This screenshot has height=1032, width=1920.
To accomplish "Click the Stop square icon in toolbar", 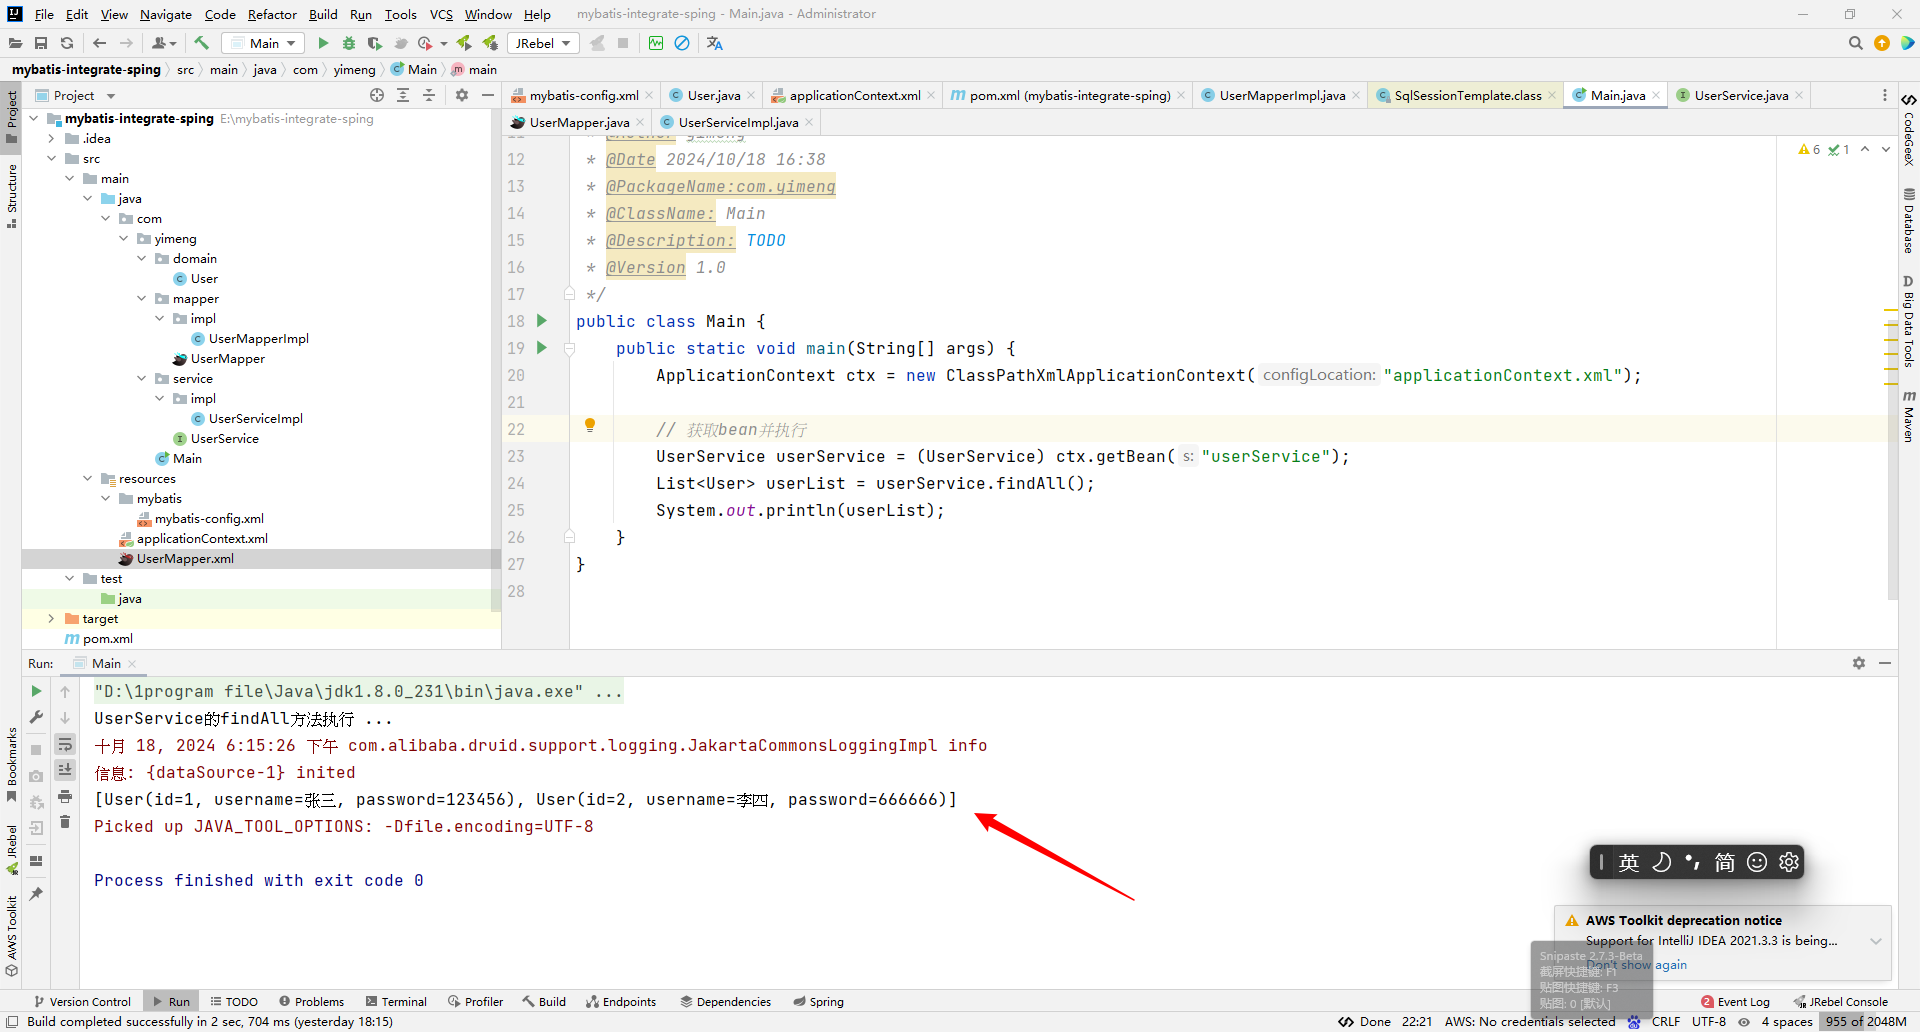I will (x=623, y=43).
